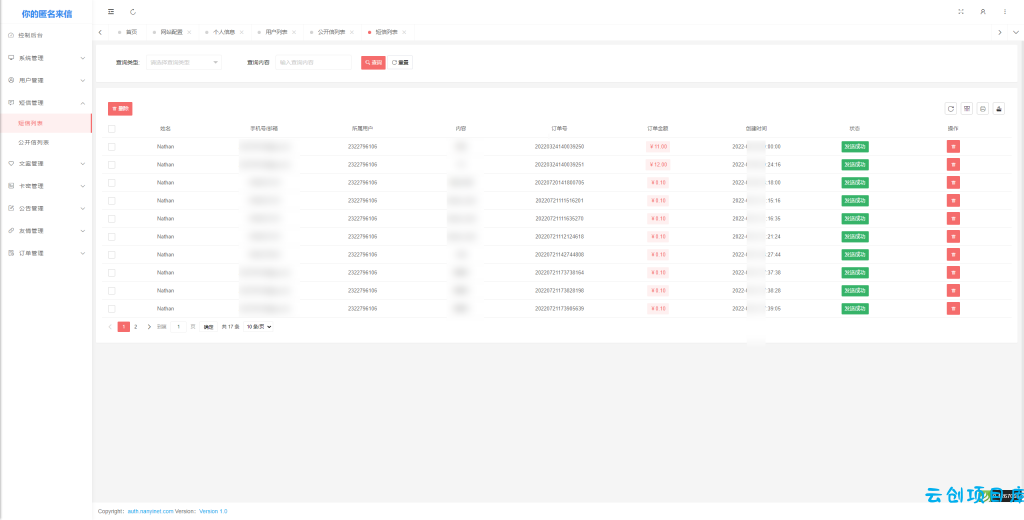The image size is (1024, 520).
Task: Open the column filter icon above table
Action: tap(967, 109)
